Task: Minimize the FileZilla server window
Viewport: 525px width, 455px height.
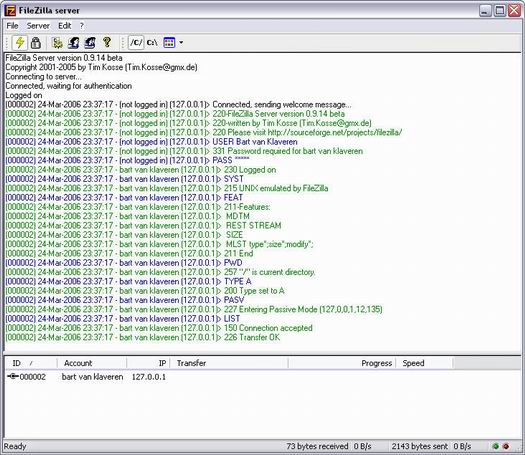Action: click(x=485, y=11)
